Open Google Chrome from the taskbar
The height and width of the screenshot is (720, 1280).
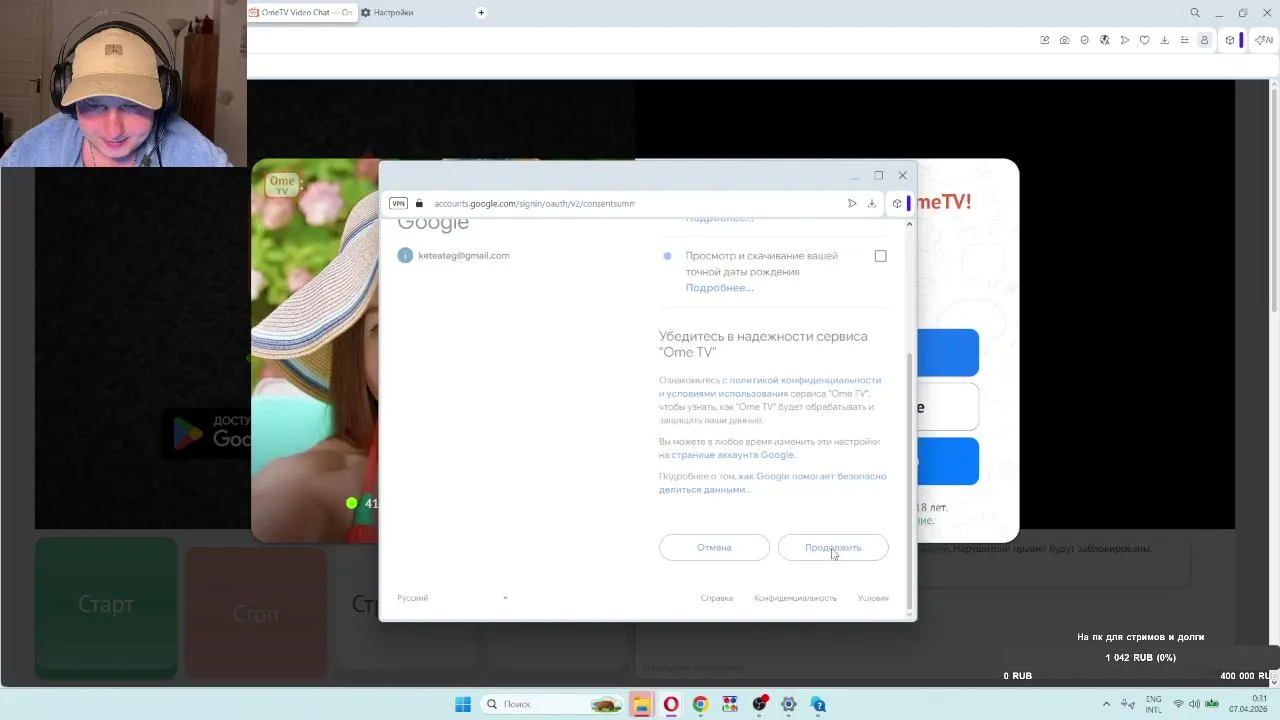(x=700, y=704)
